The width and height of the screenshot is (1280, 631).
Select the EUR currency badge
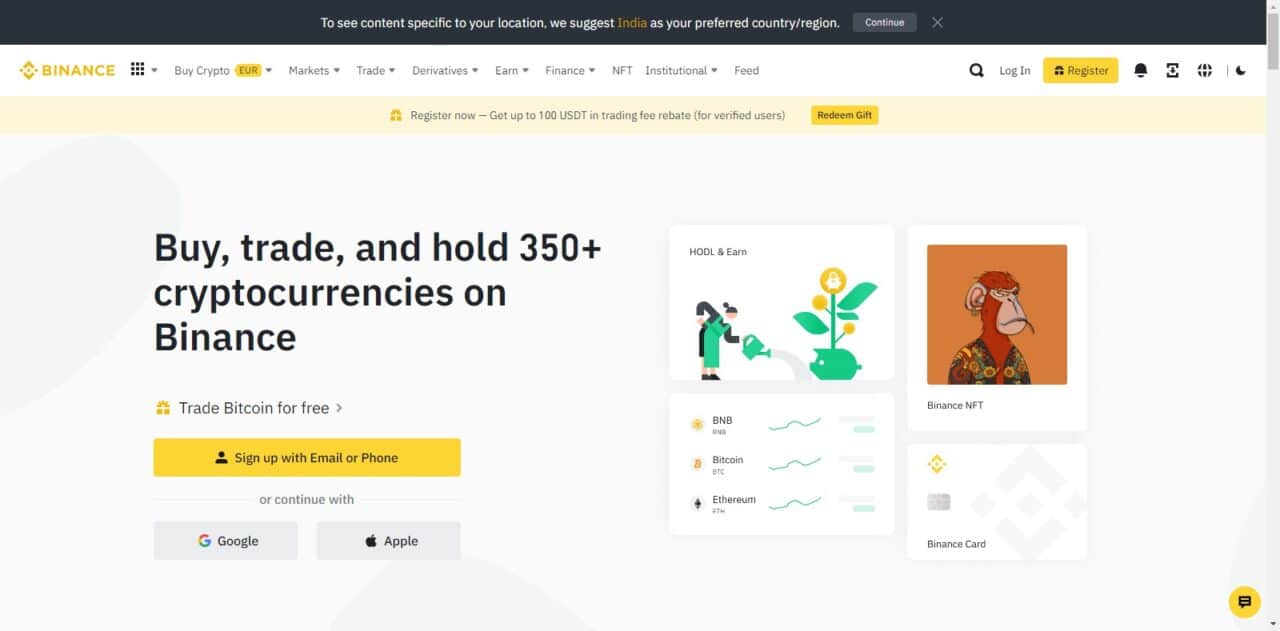[248, 70]
